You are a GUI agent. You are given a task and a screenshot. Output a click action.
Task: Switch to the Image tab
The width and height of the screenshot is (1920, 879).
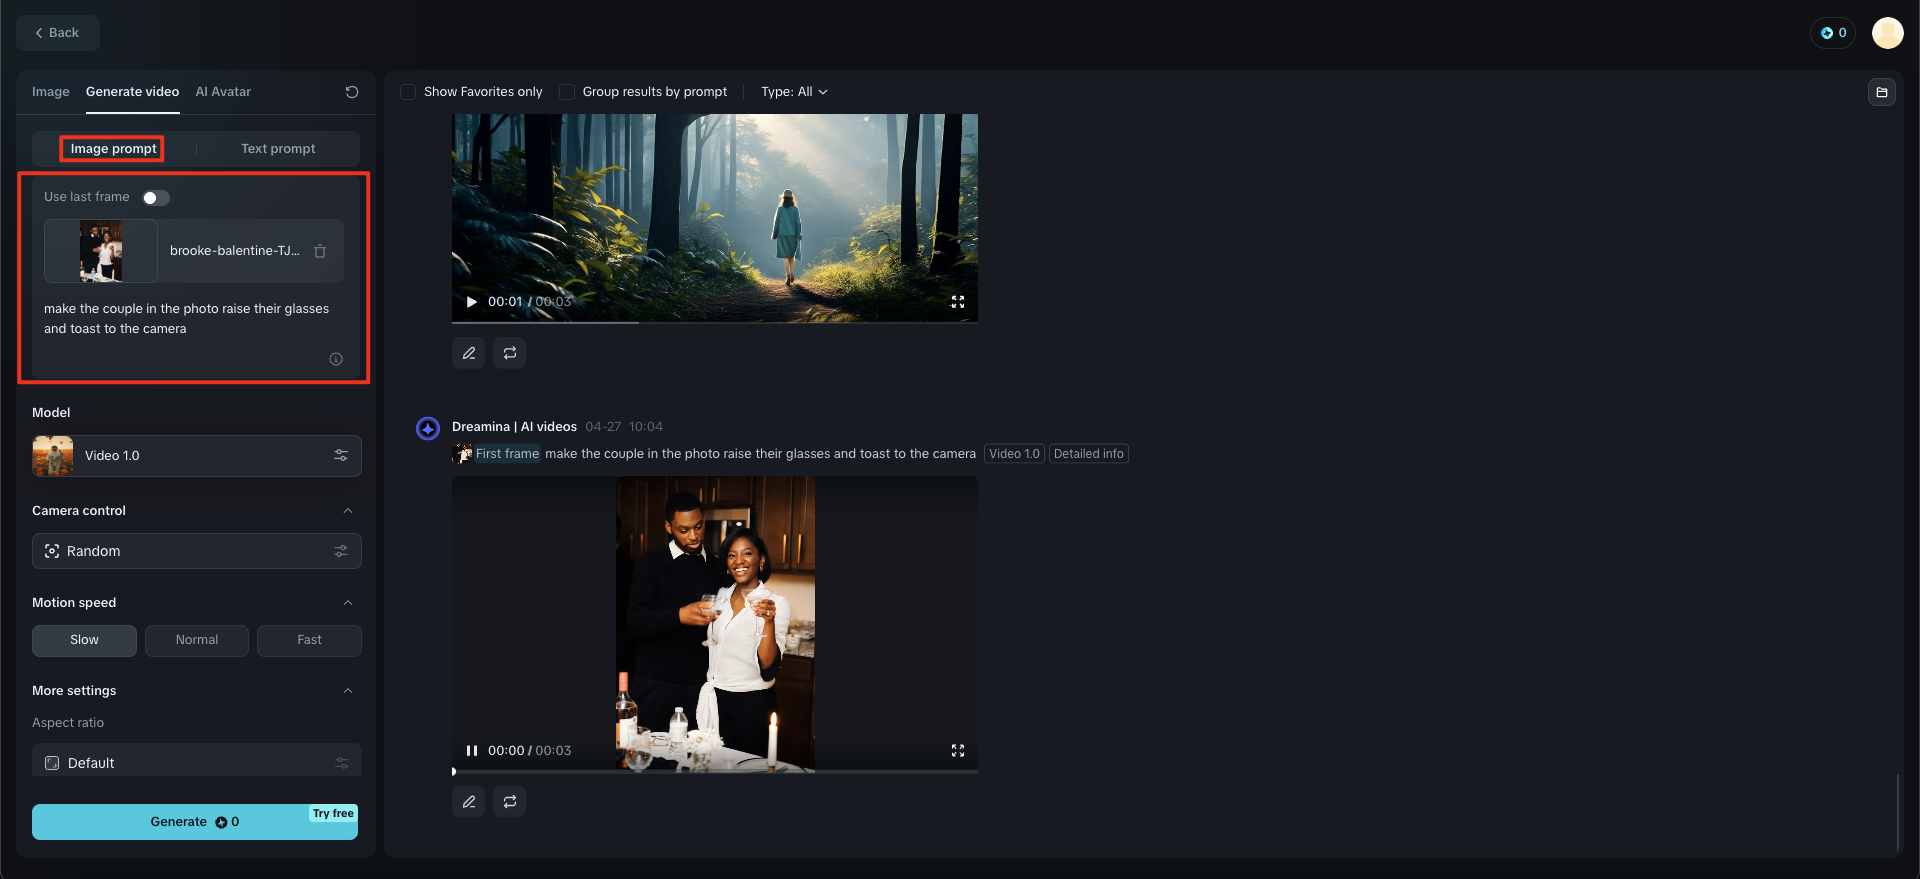tap(51, 92)
